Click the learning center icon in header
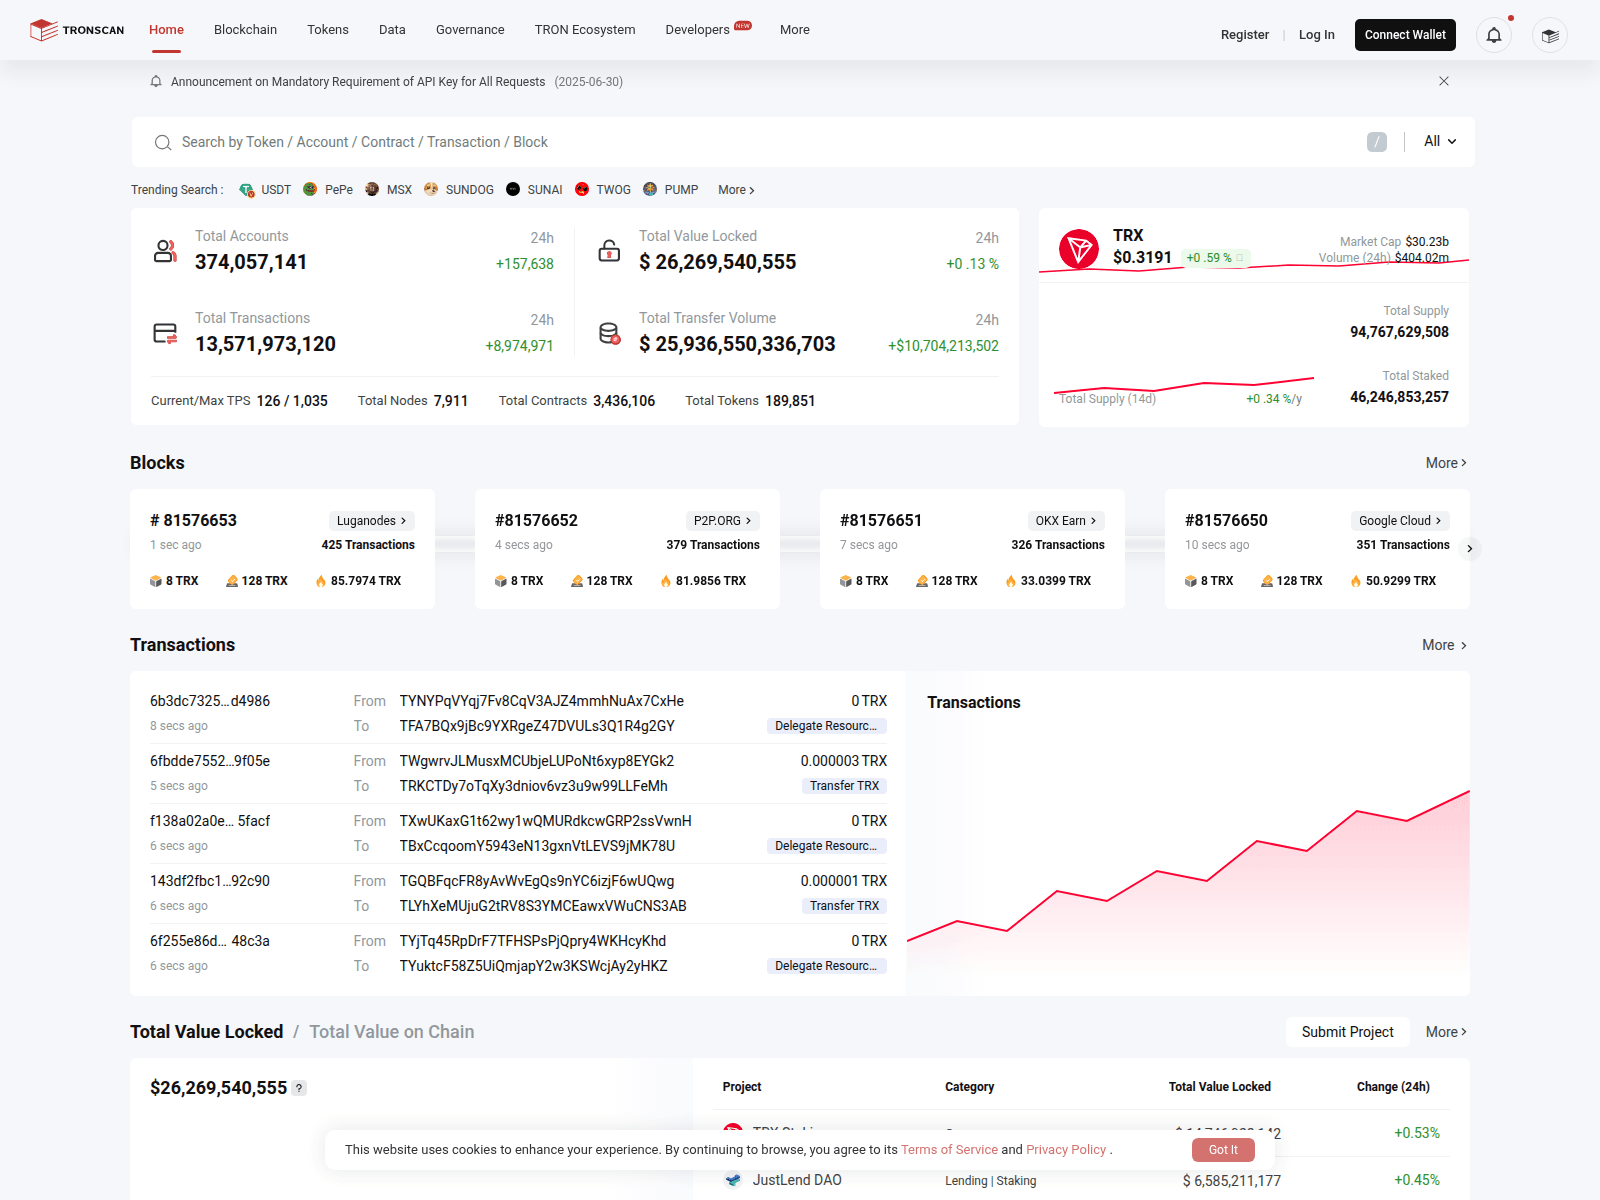 pyautogui.click(x=1549, y=35)
